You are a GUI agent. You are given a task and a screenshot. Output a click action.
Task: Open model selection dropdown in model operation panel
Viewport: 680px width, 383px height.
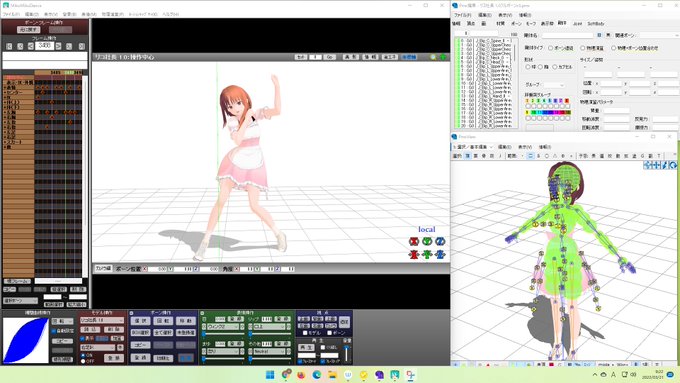coord(102,321)
